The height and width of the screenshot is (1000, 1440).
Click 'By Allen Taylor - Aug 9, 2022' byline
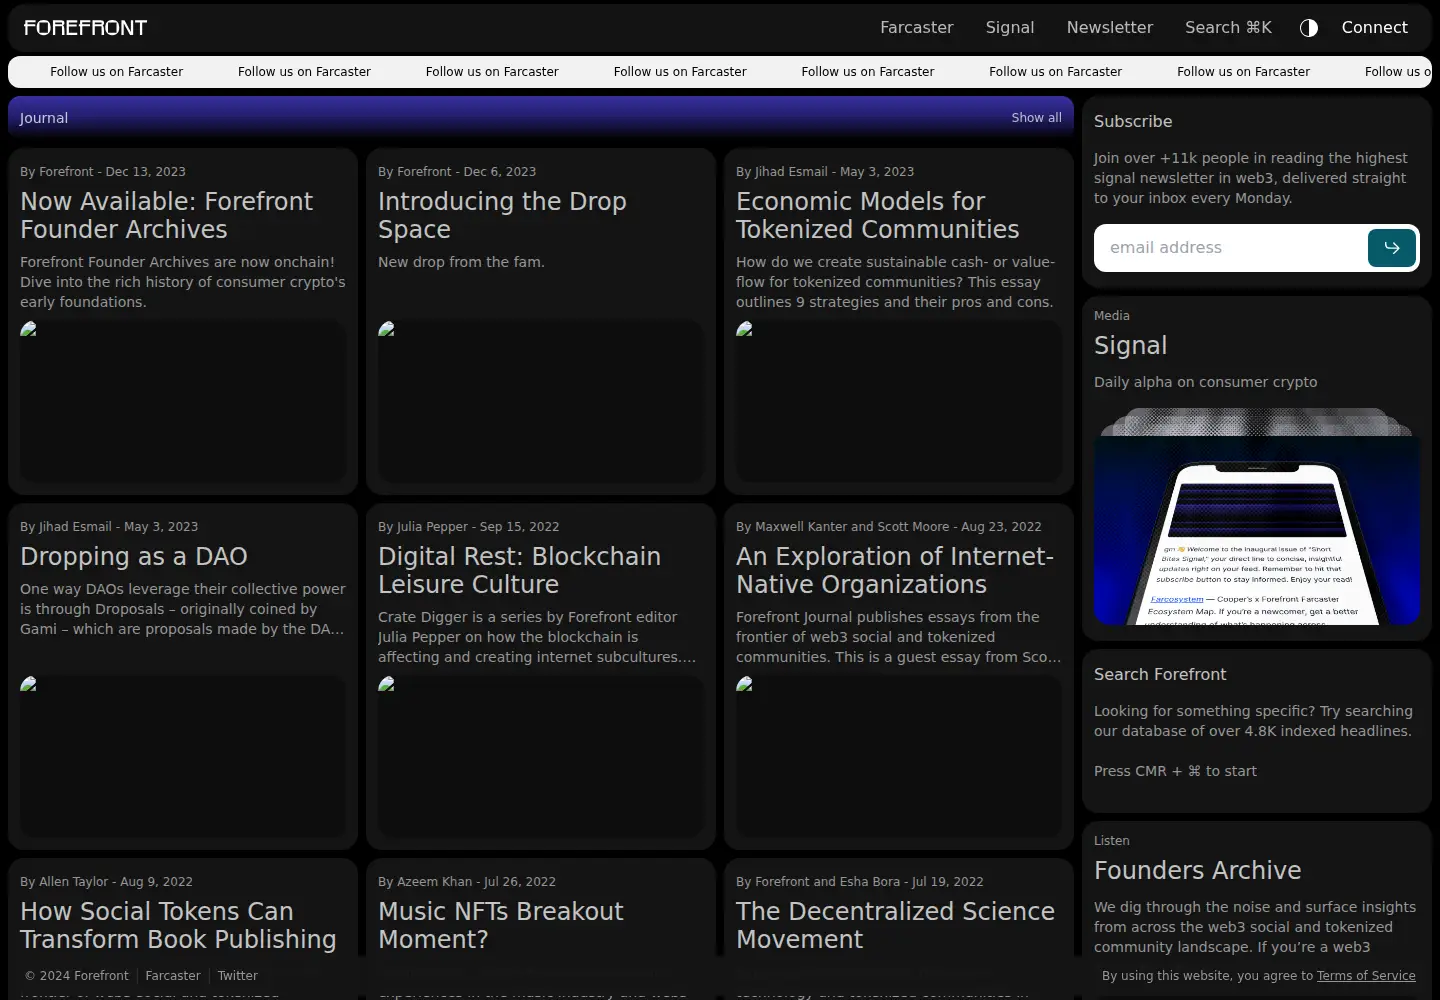[x=106, y=882]
